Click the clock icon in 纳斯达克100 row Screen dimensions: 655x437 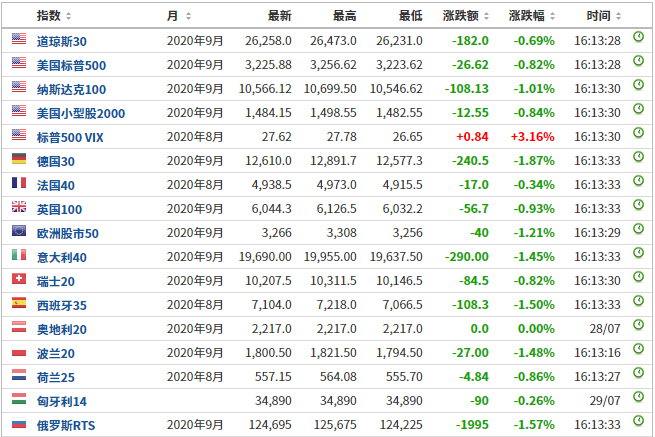tap(638, 84)
